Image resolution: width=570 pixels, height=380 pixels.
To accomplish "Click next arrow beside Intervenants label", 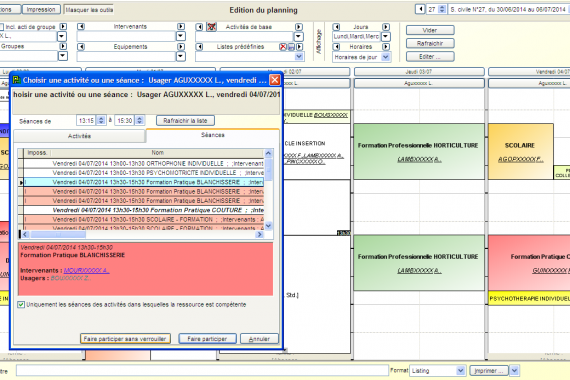I will tap(181, 27).
